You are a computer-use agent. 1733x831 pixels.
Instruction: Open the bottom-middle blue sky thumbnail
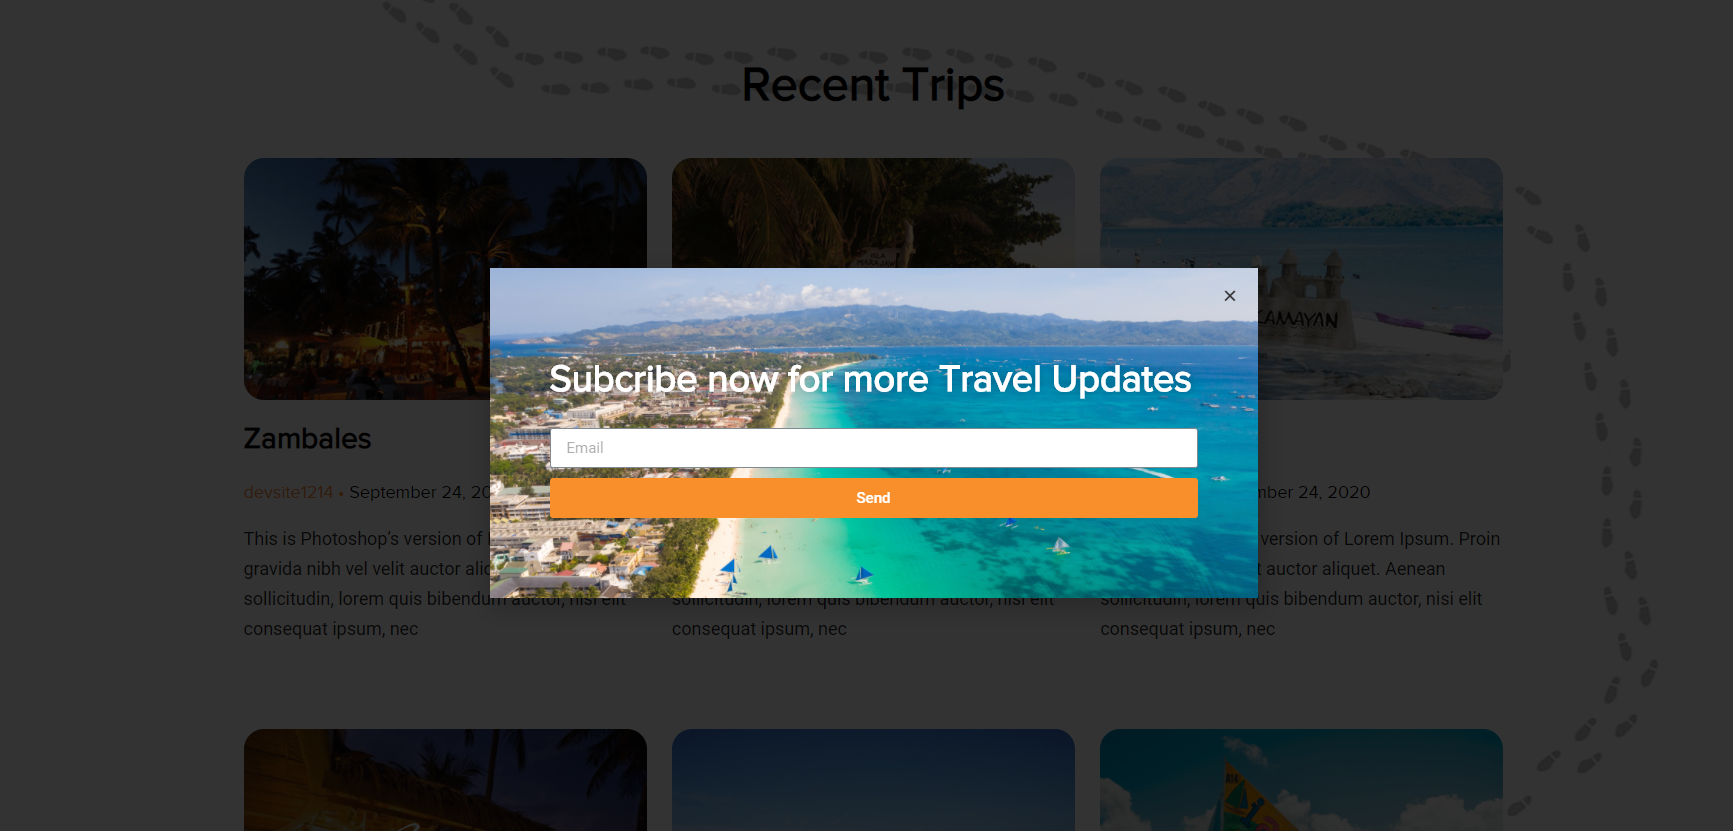click(873, 780)
